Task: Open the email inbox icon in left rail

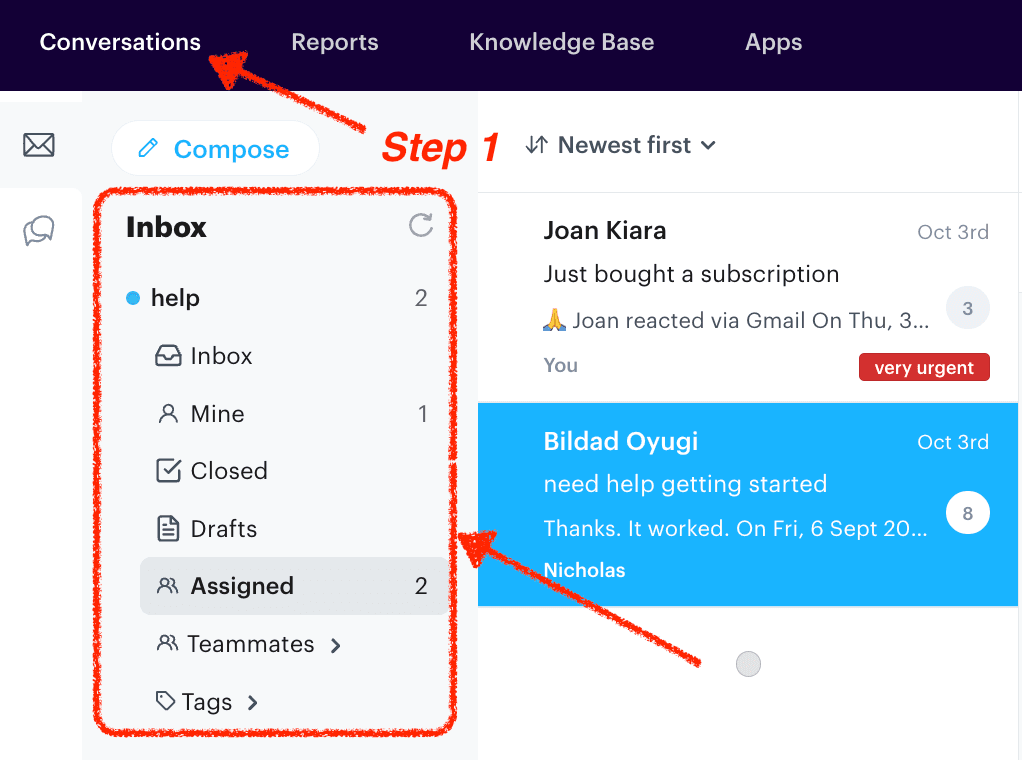Action: pos(39,145)
